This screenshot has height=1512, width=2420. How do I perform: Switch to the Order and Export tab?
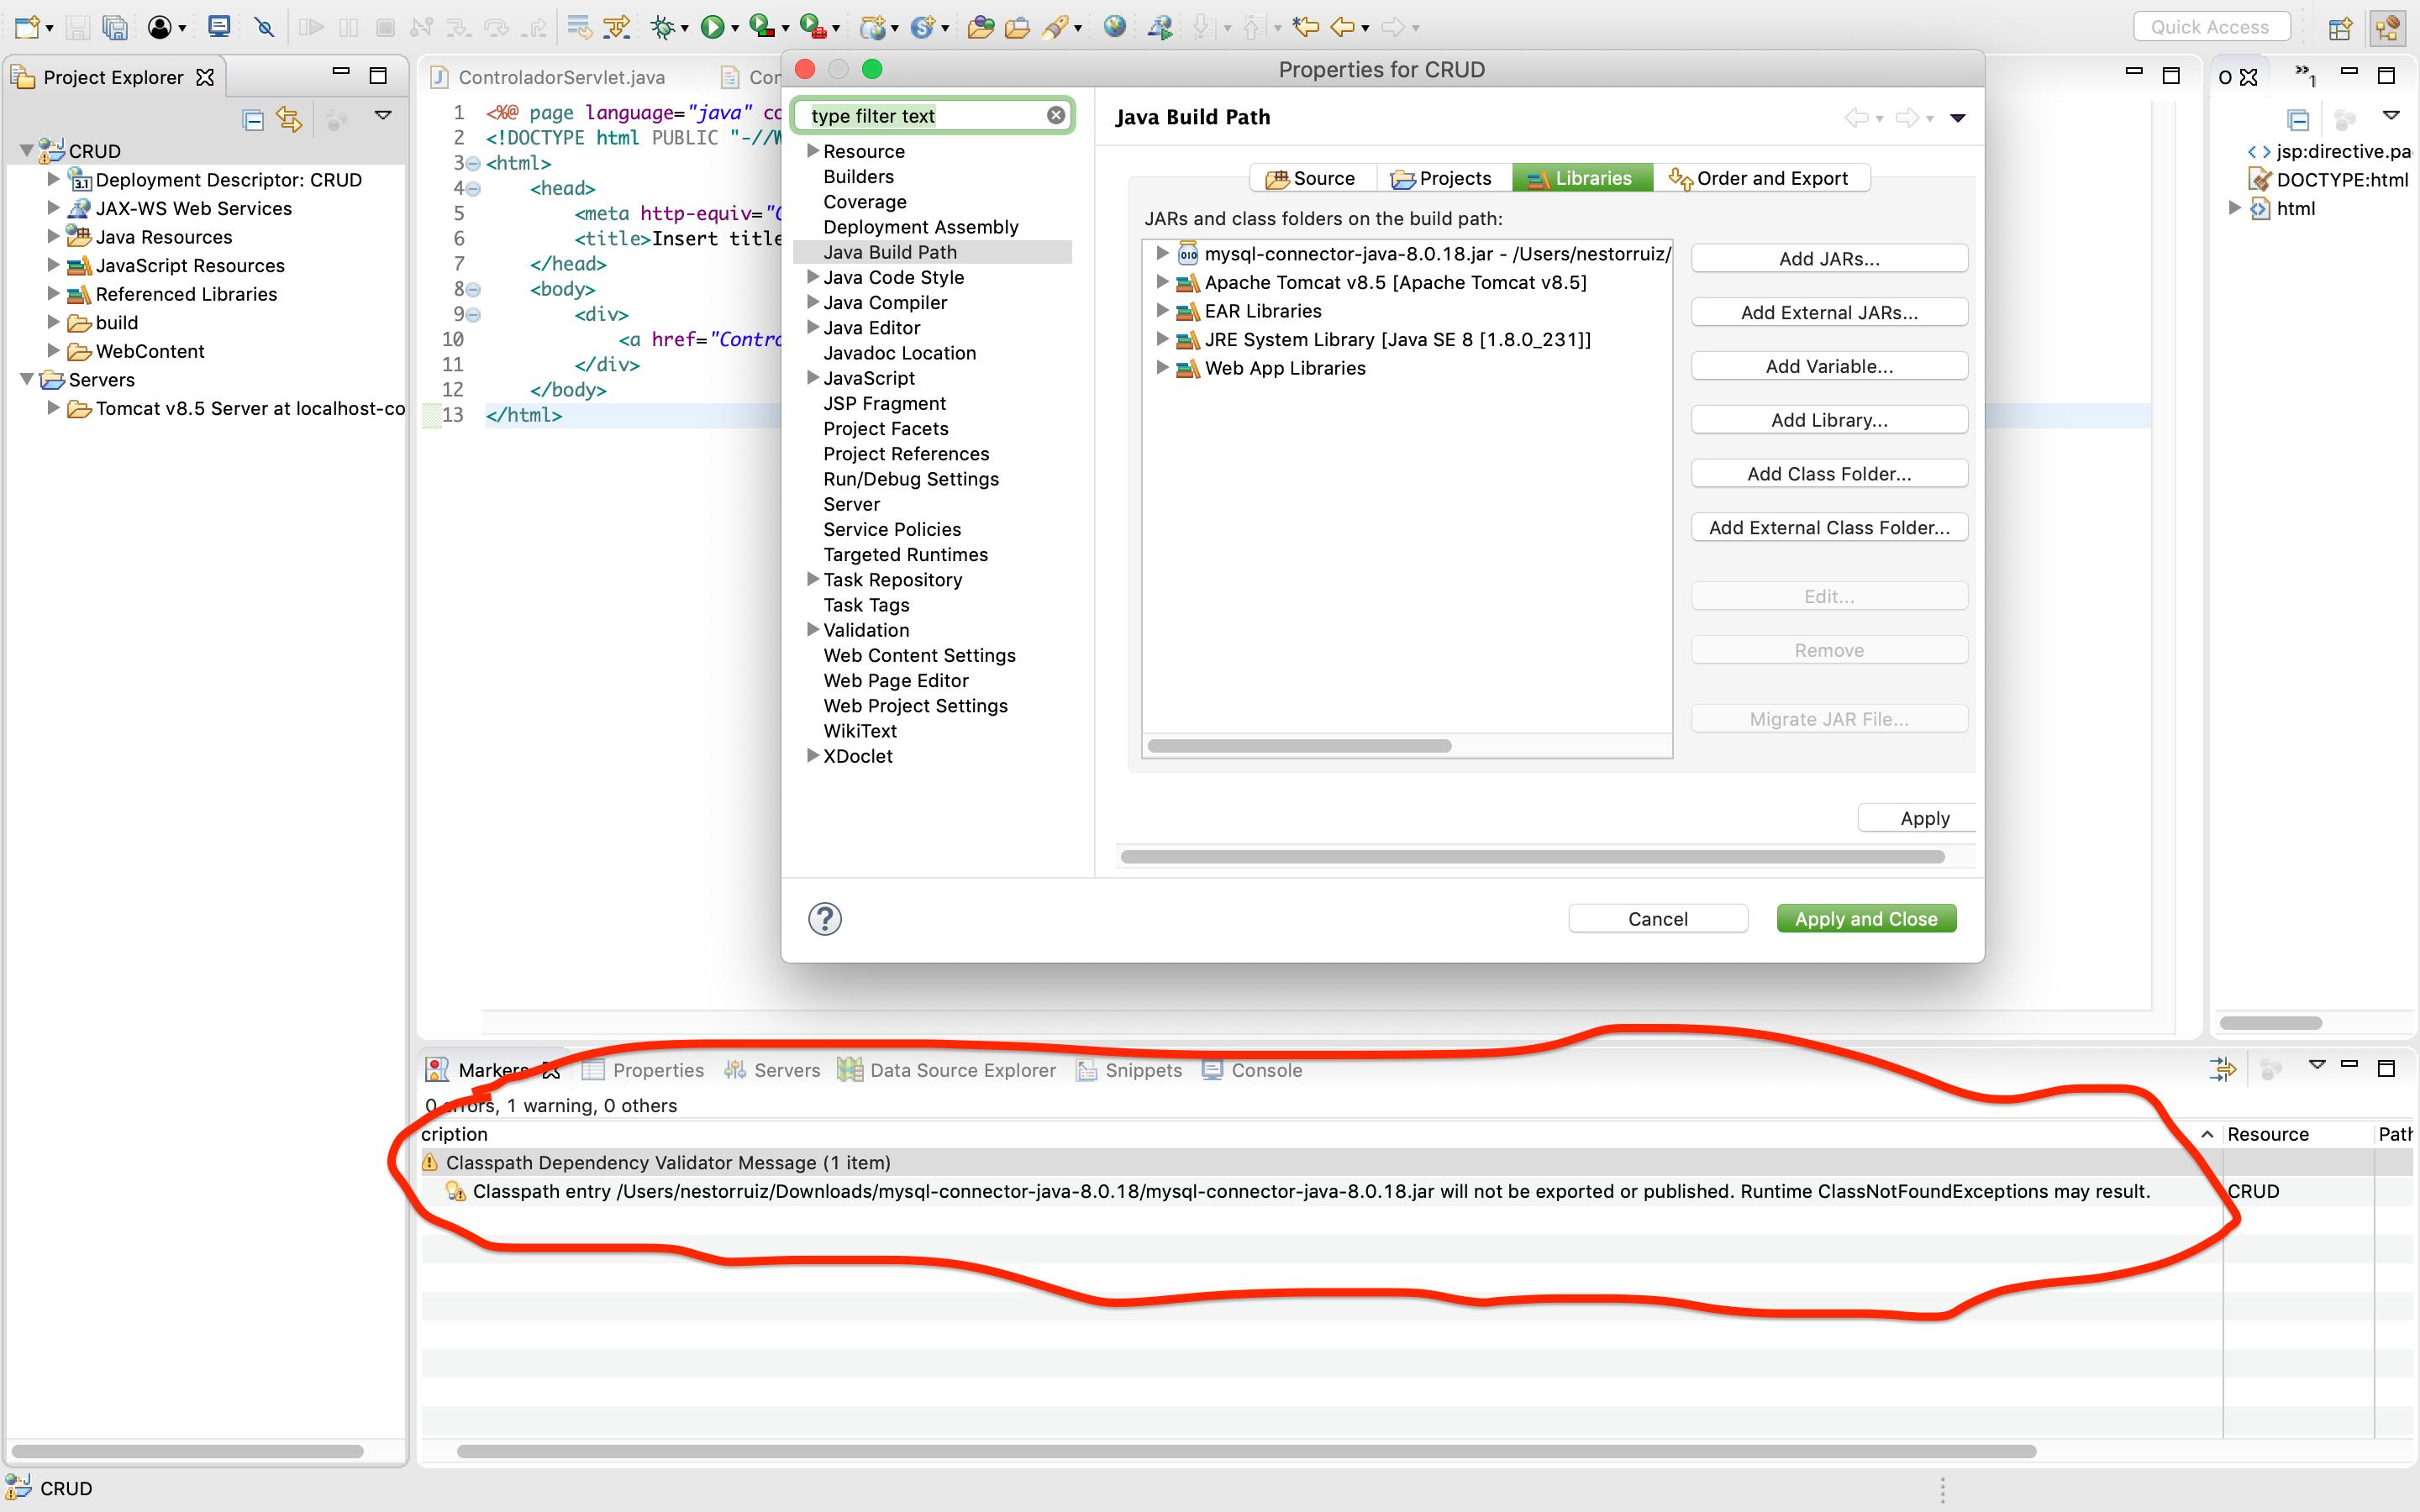[x=1760, y=178]
